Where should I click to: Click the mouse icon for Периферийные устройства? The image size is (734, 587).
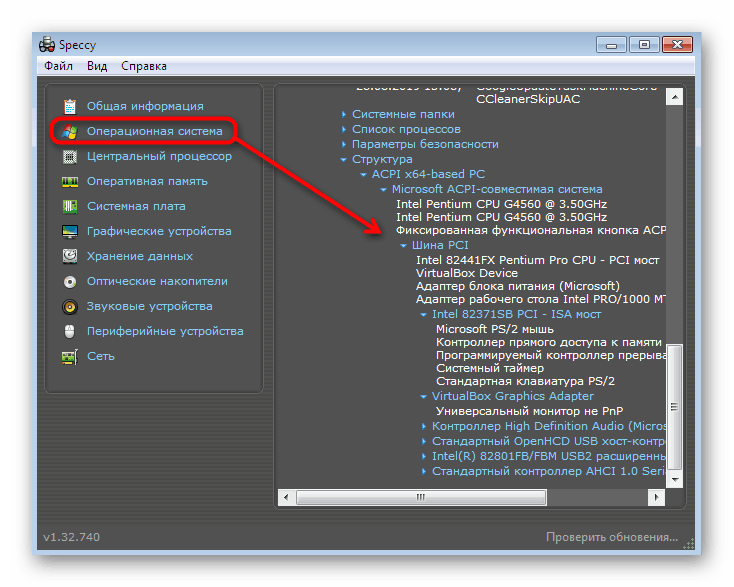click(70, 331)
